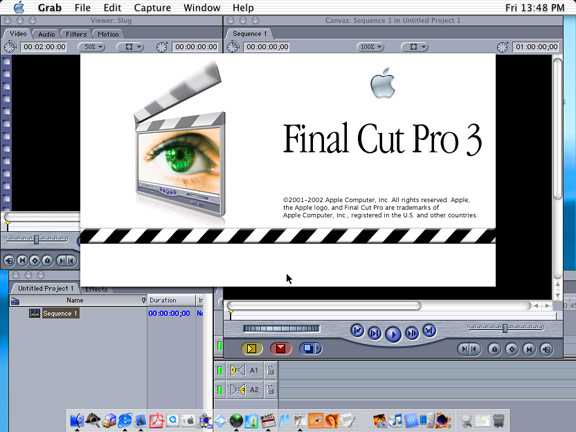Click Canvas Add Keyframe diamond button
Viewport: 576px width, 432px height.
tap(511, 349)
